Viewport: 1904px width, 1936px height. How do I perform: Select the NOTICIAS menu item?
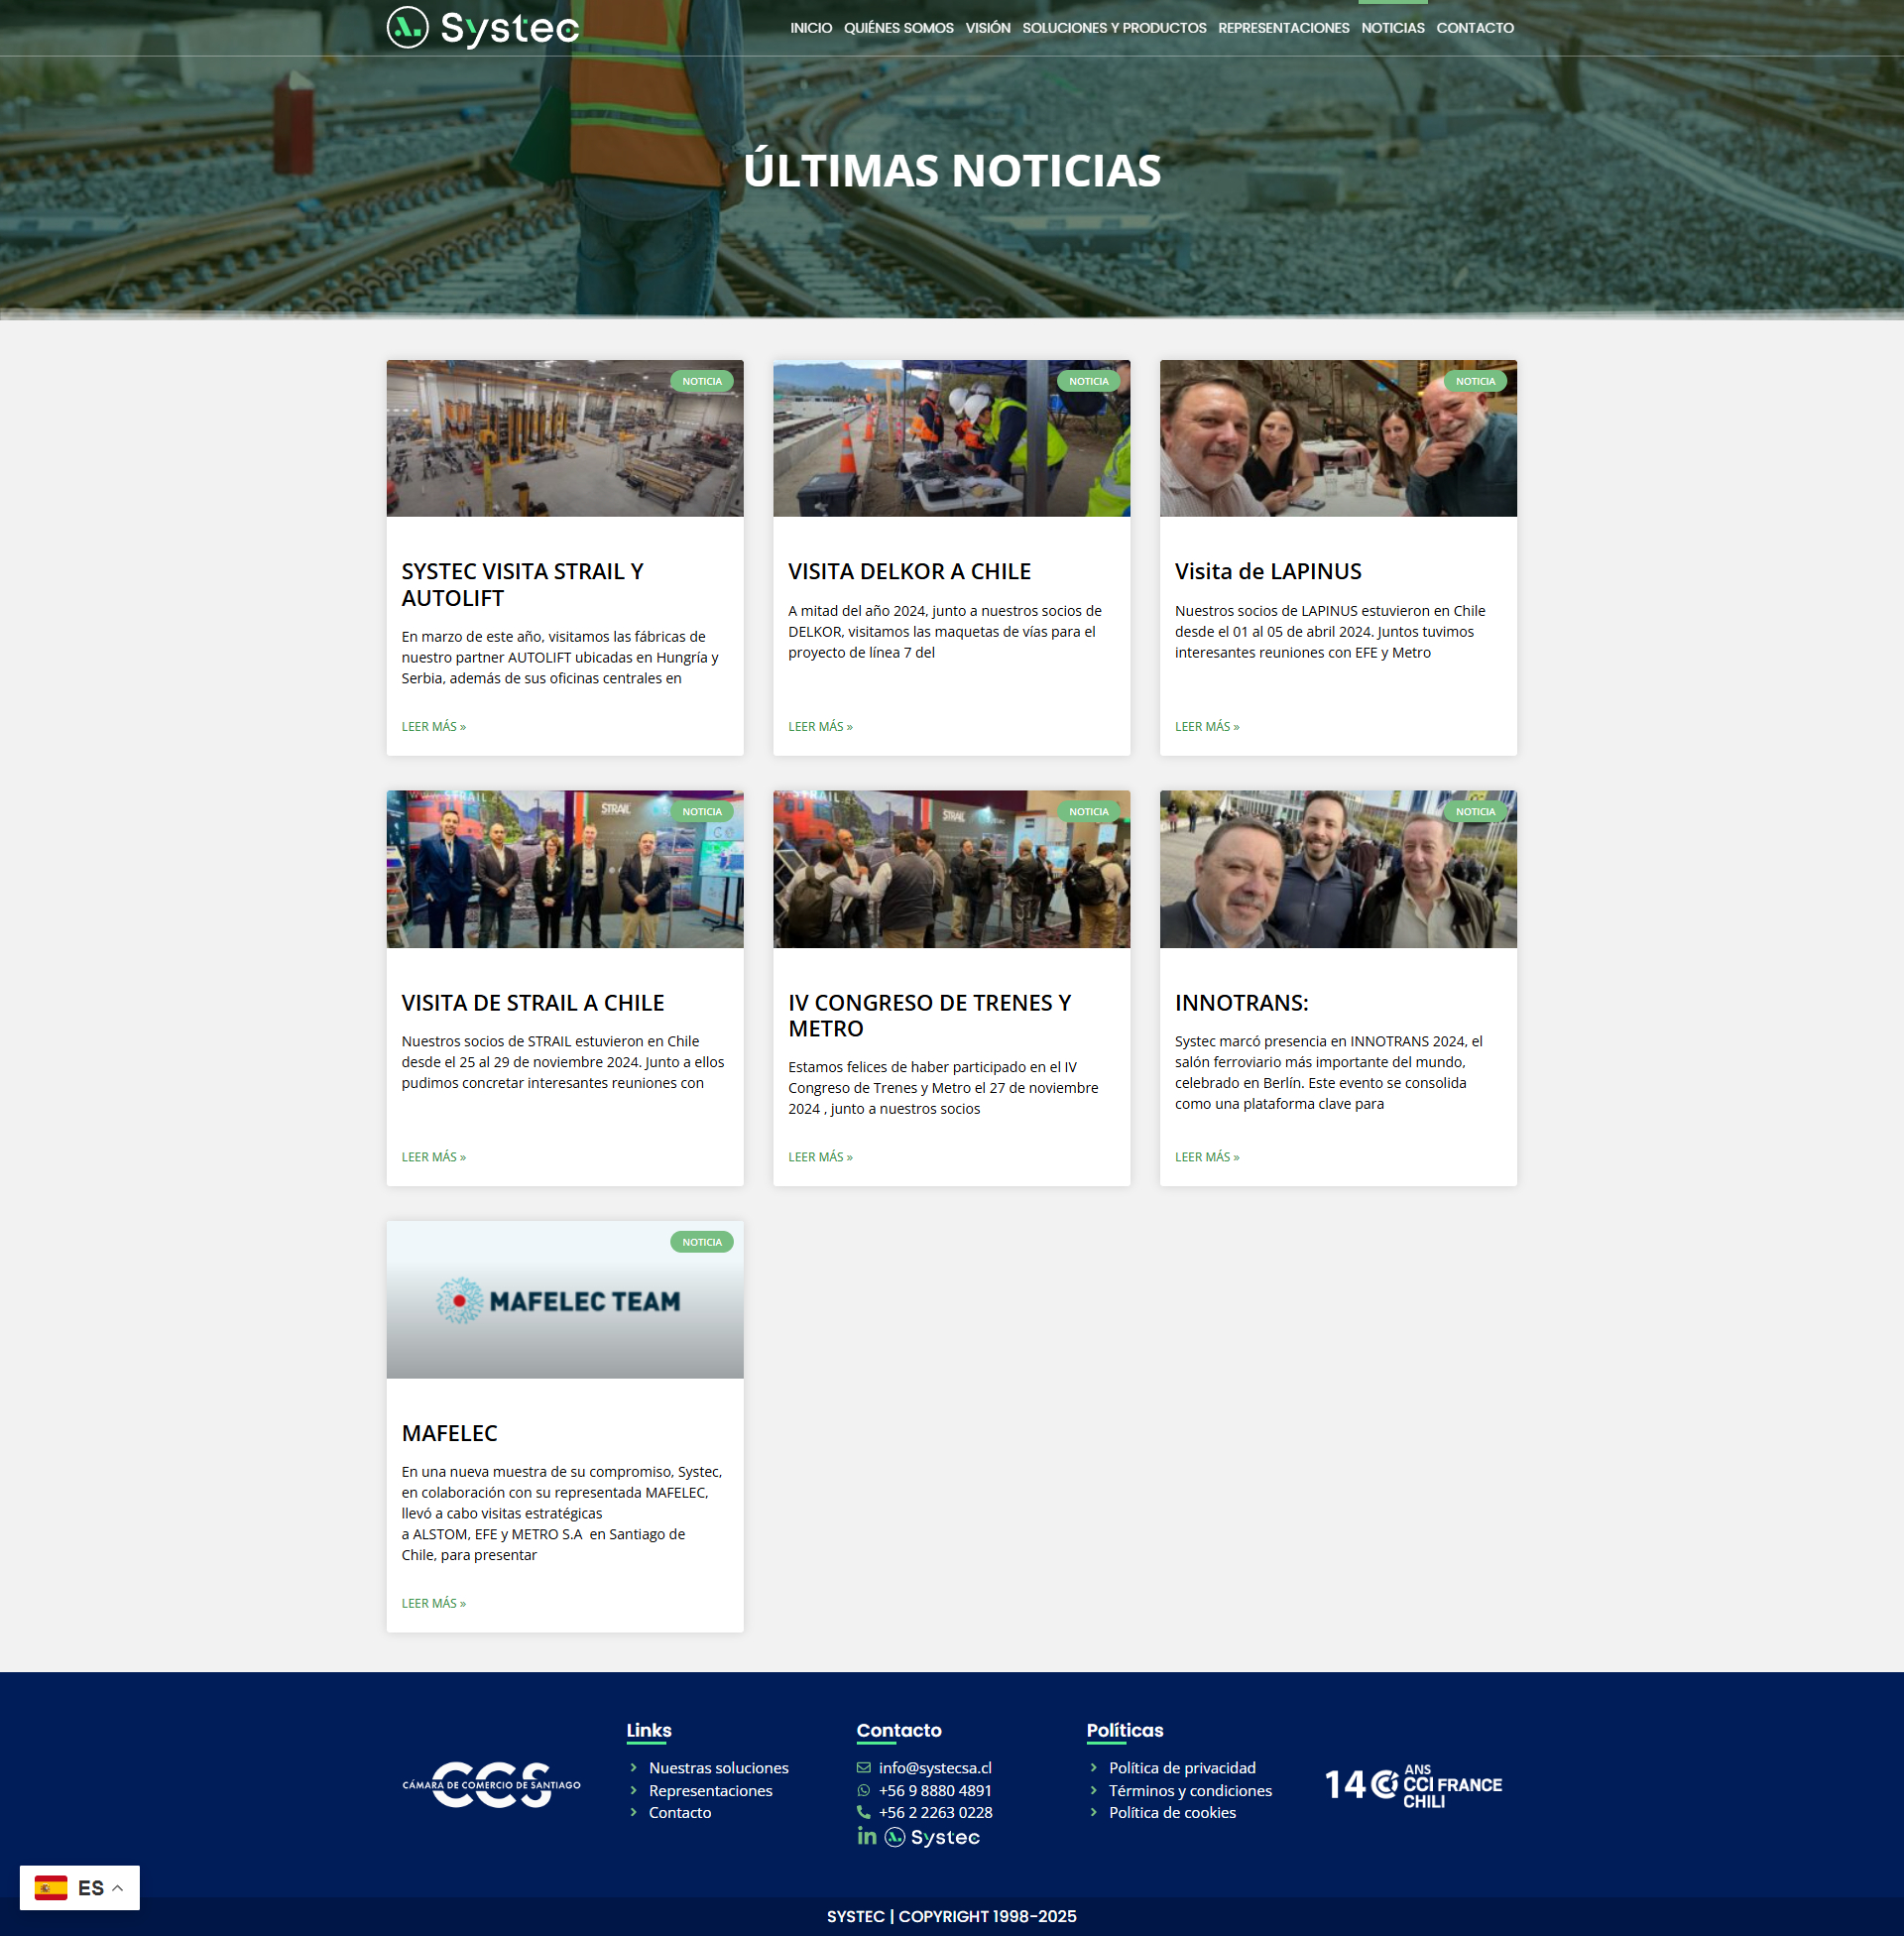[1392, 28]
